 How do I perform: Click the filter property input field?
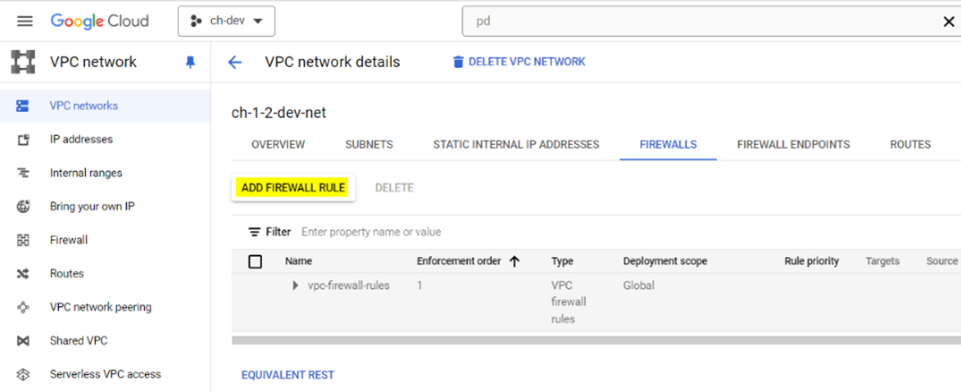point(629,232)
